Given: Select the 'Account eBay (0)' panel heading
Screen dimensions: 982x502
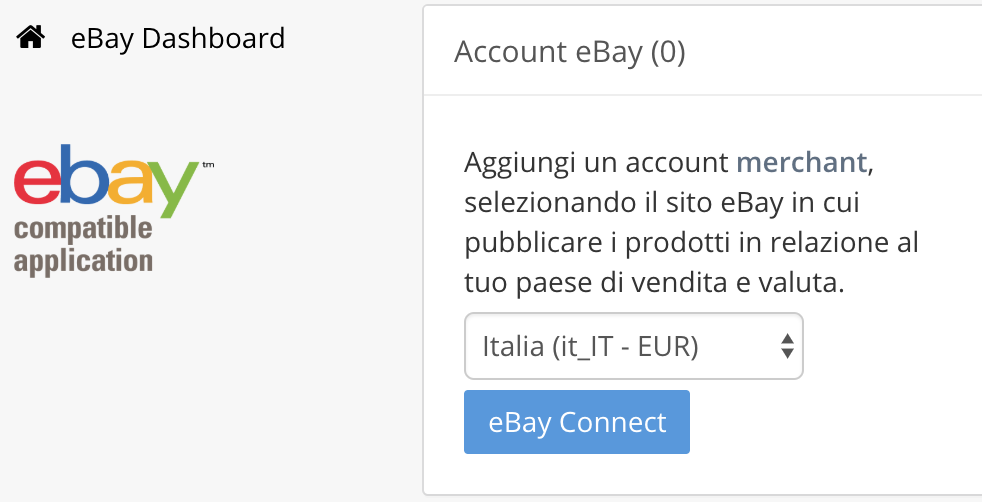Looking at the screenshot, I should (569, 52).
